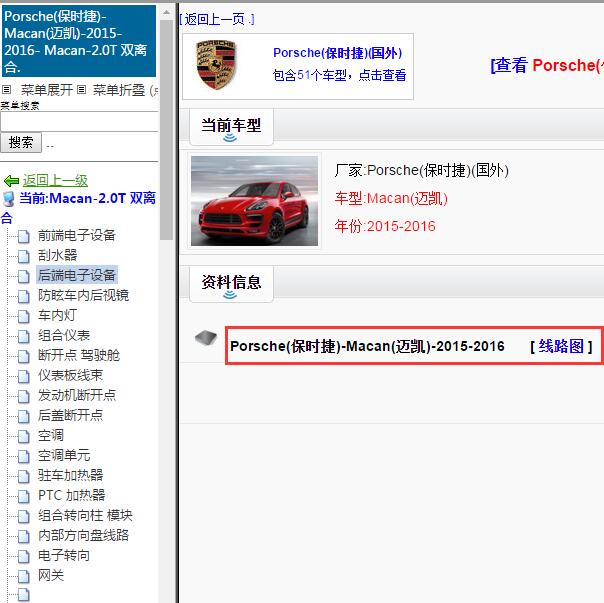Click 包含51个车型，点击查看 link
Viewport: 604px width, 603px height.
tap(339, 75)
